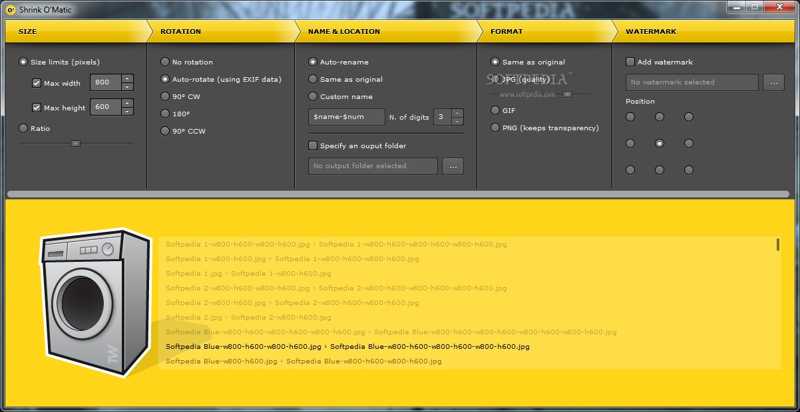Select the 180° rotation option
This screenshot has width=800, height=412.
(x=165, y=113)
